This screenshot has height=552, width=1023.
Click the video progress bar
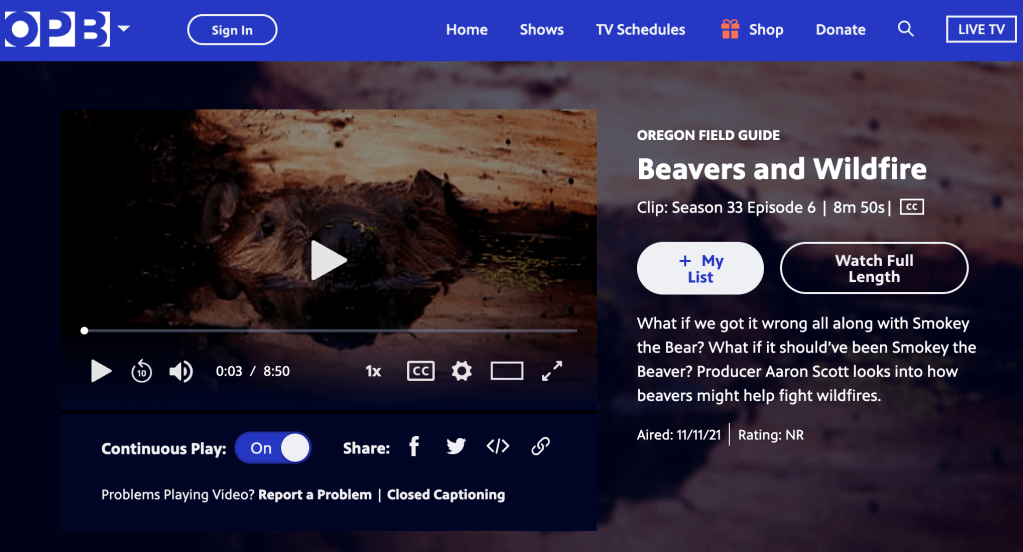pyautogui.click(x=330, y=330)
